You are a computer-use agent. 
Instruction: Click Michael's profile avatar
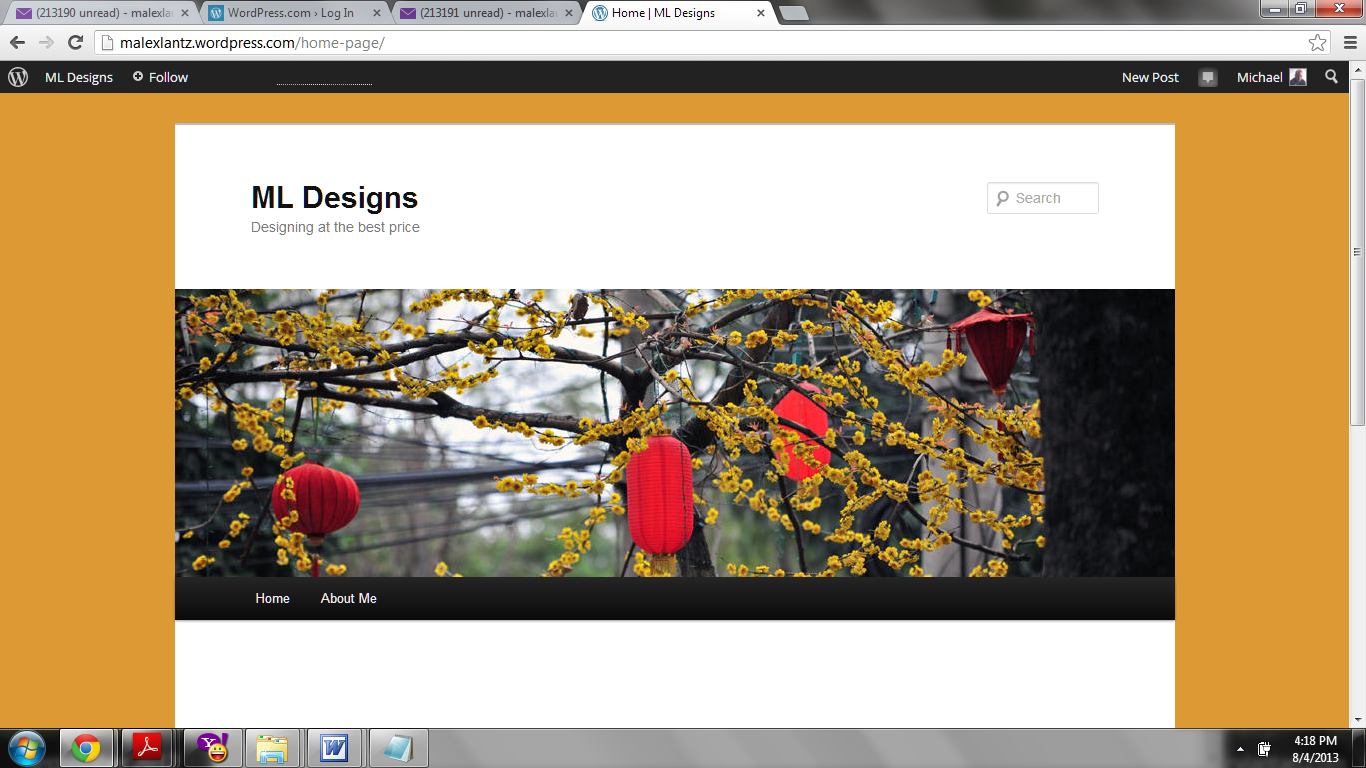click(x=1298, y=77)
